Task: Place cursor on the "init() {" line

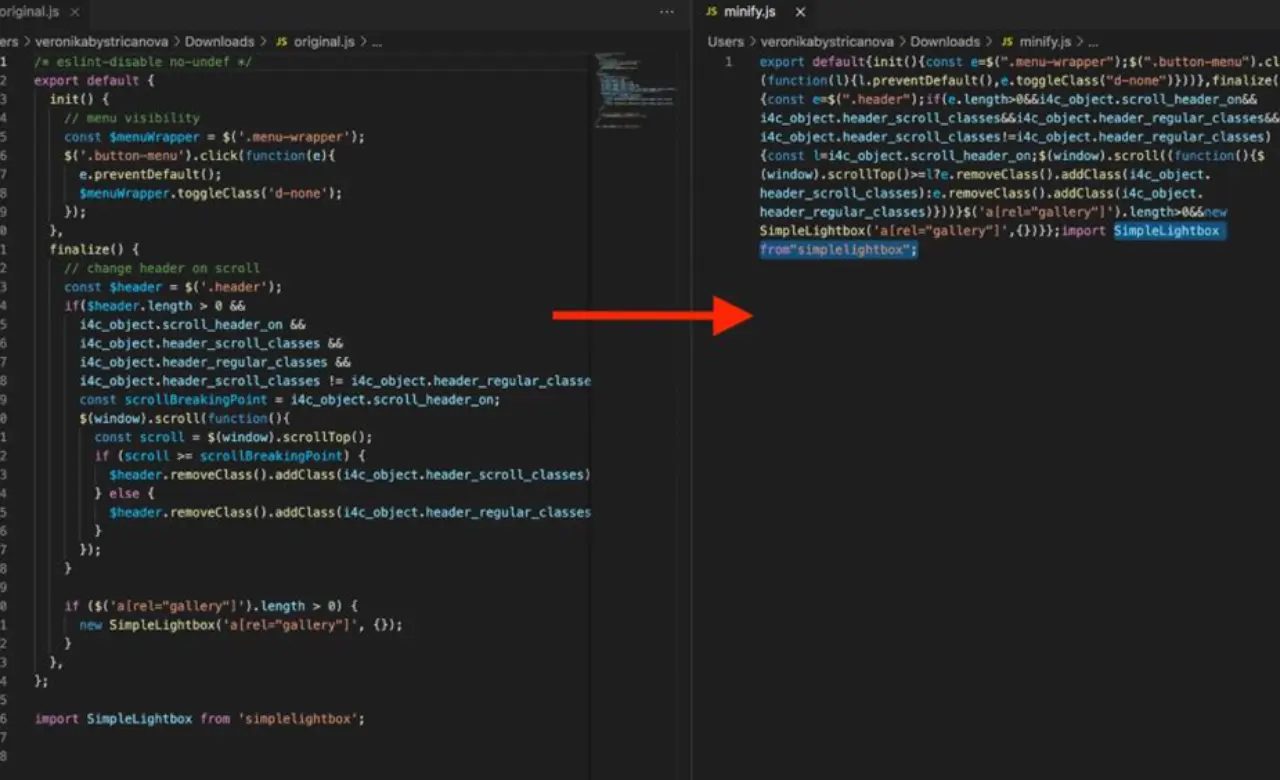Action: point(79,99)
